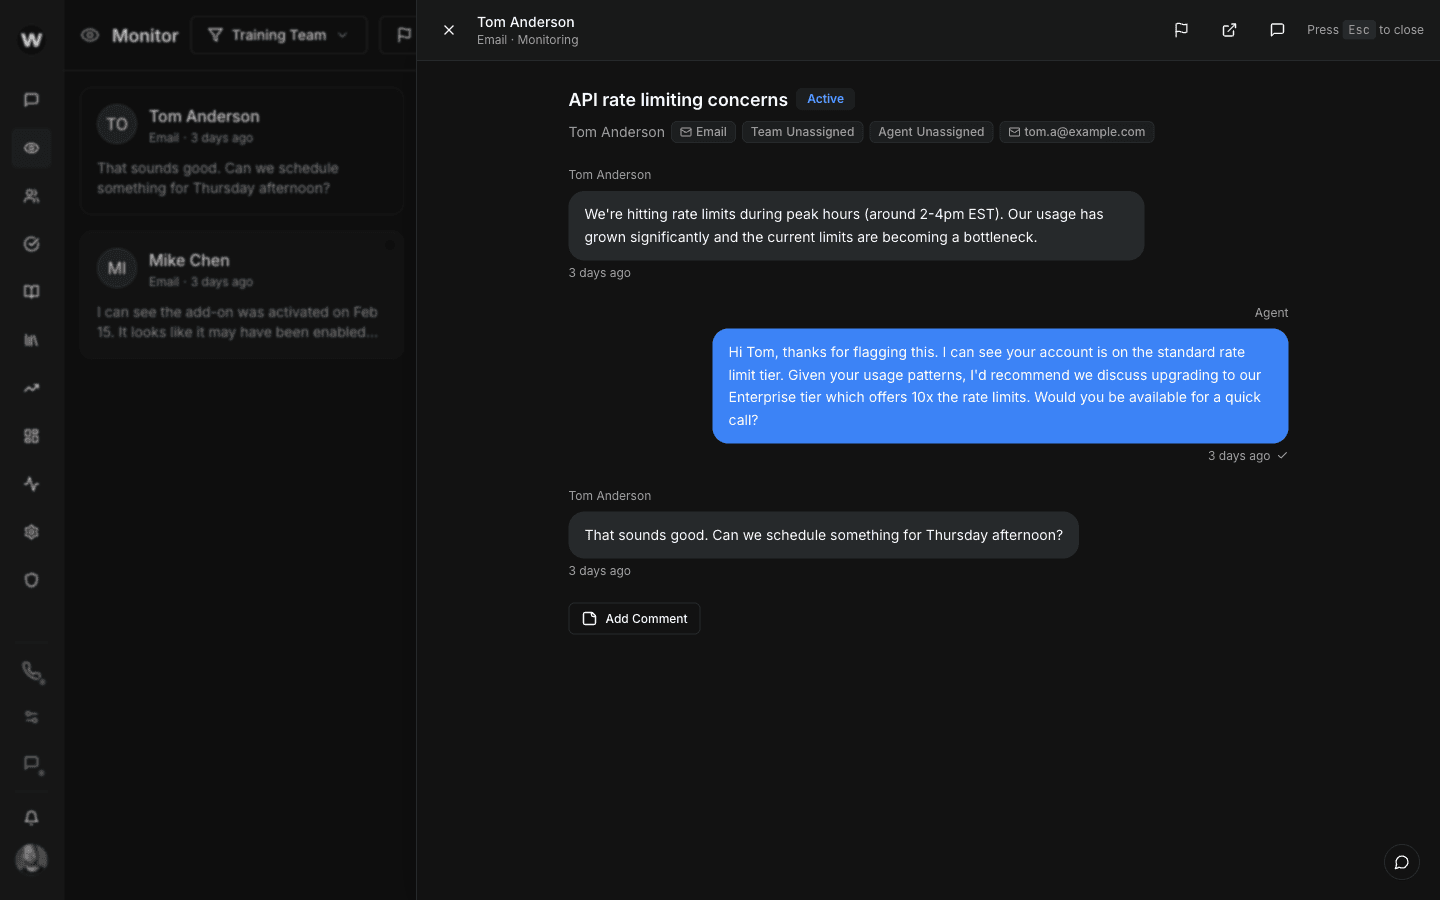Click the tasks checkmark icon in sidebar
Image resolution: width=1440 pixels, height=900 pixels.
31,243
